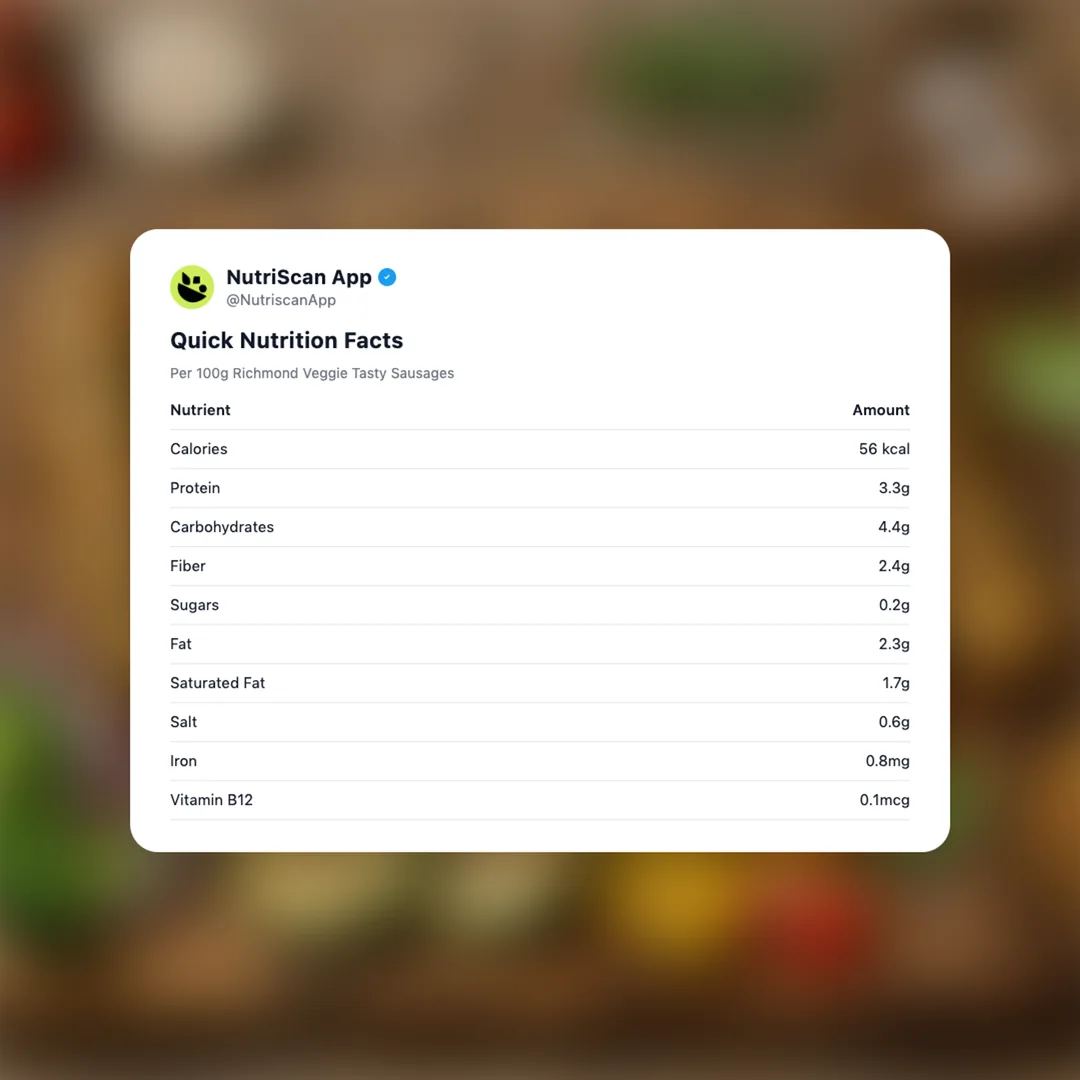Select the Saturated Fat row label

[217, 683]
